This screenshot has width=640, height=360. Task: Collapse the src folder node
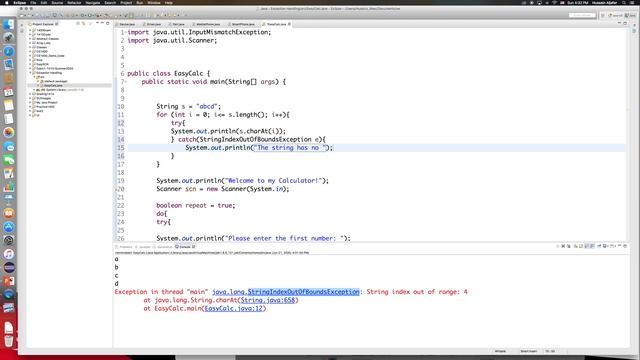(34, 77)
